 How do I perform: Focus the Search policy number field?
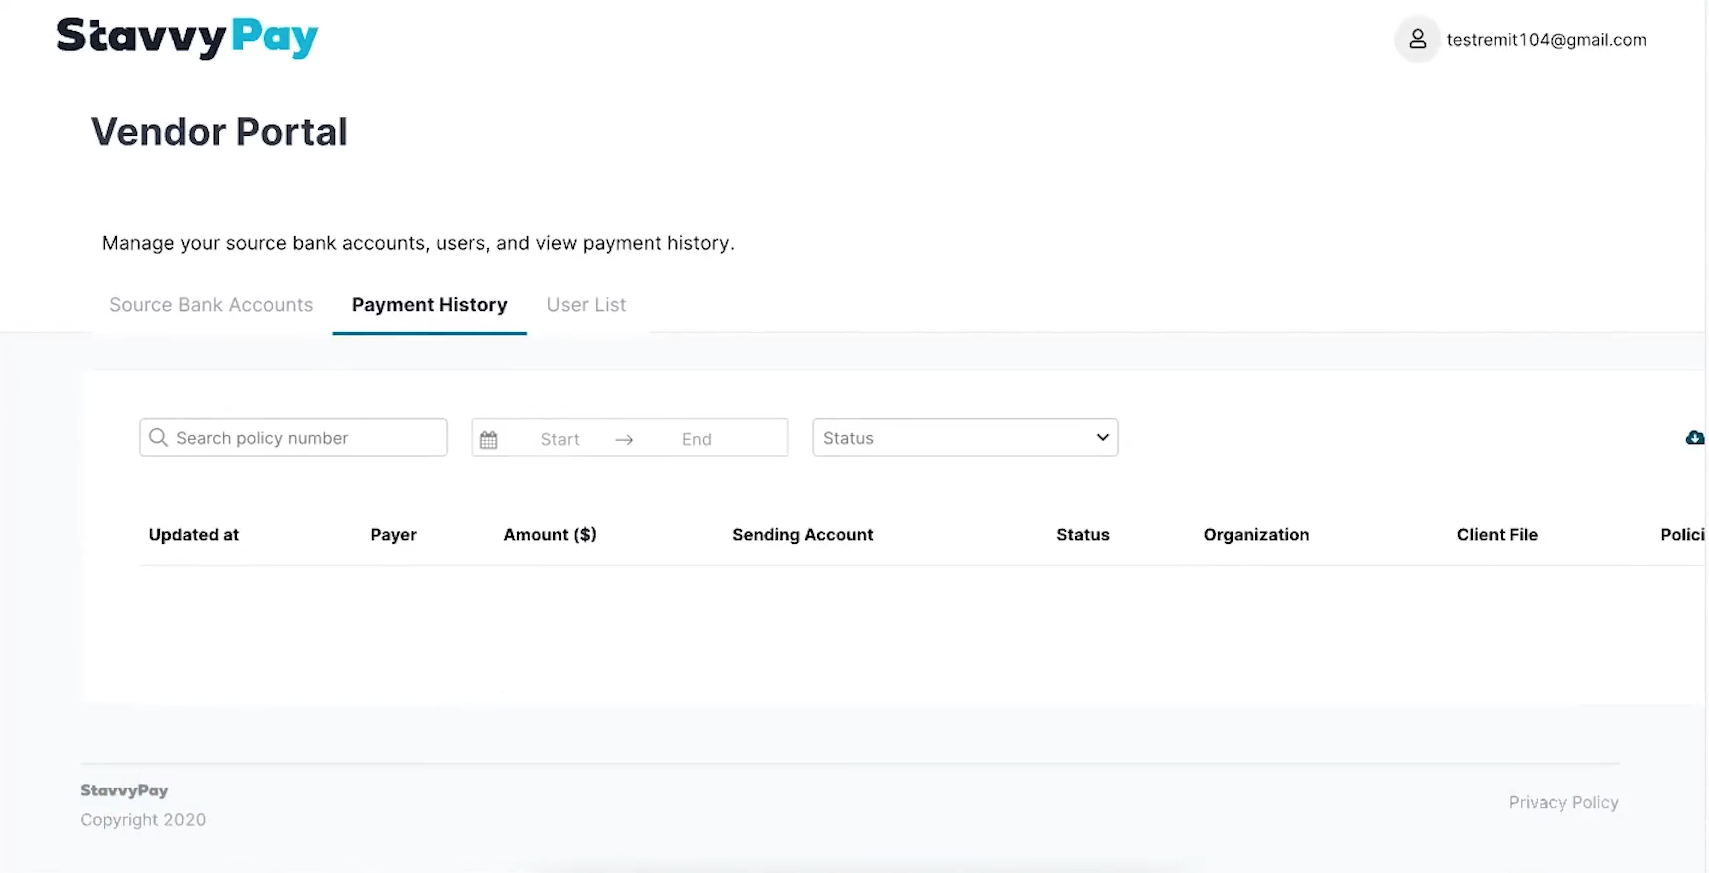pyautogui.click(x=293, y=437)
